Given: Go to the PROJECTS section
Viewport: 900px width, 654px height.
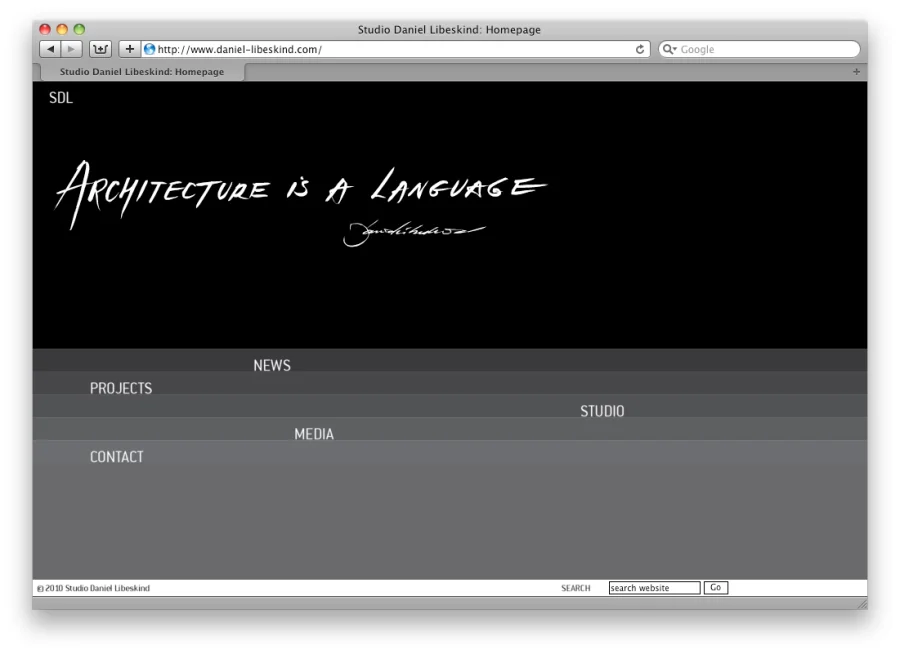Looking at the screenshot, I should 121,389.
